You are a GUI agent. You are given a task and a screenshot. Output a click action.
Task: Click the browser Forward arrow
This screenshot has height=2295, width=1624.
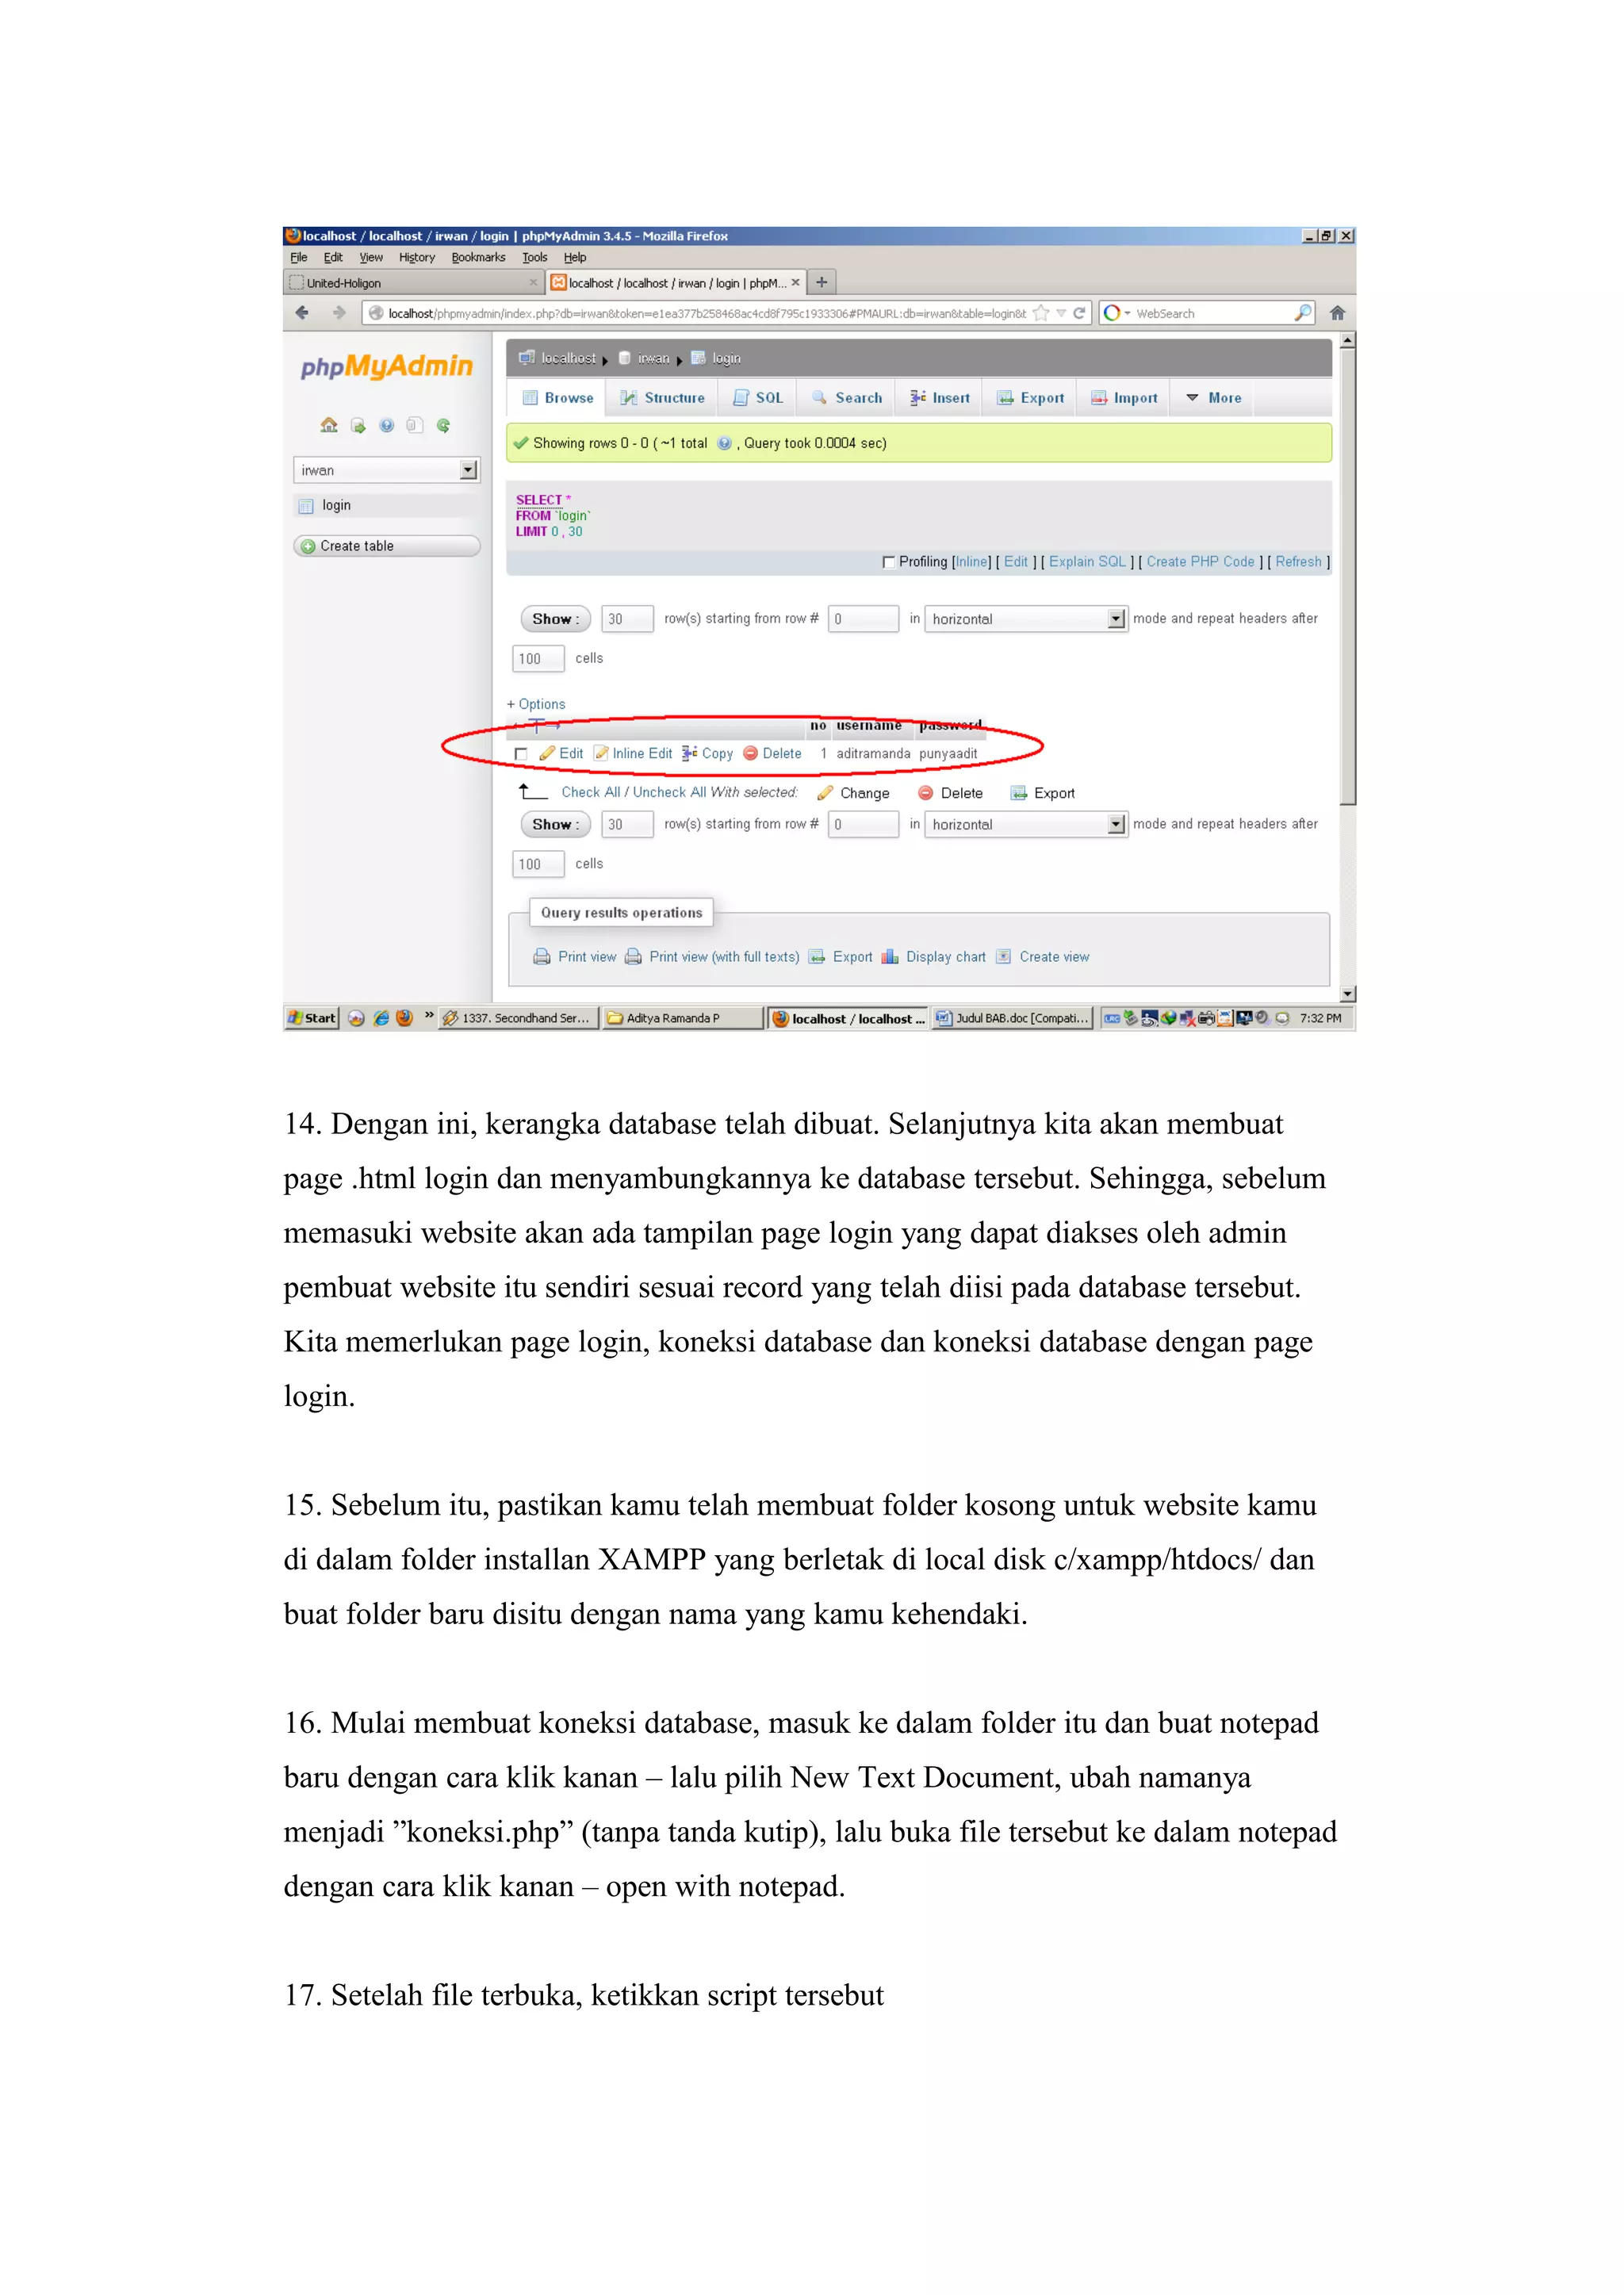[x=339, y=313]
